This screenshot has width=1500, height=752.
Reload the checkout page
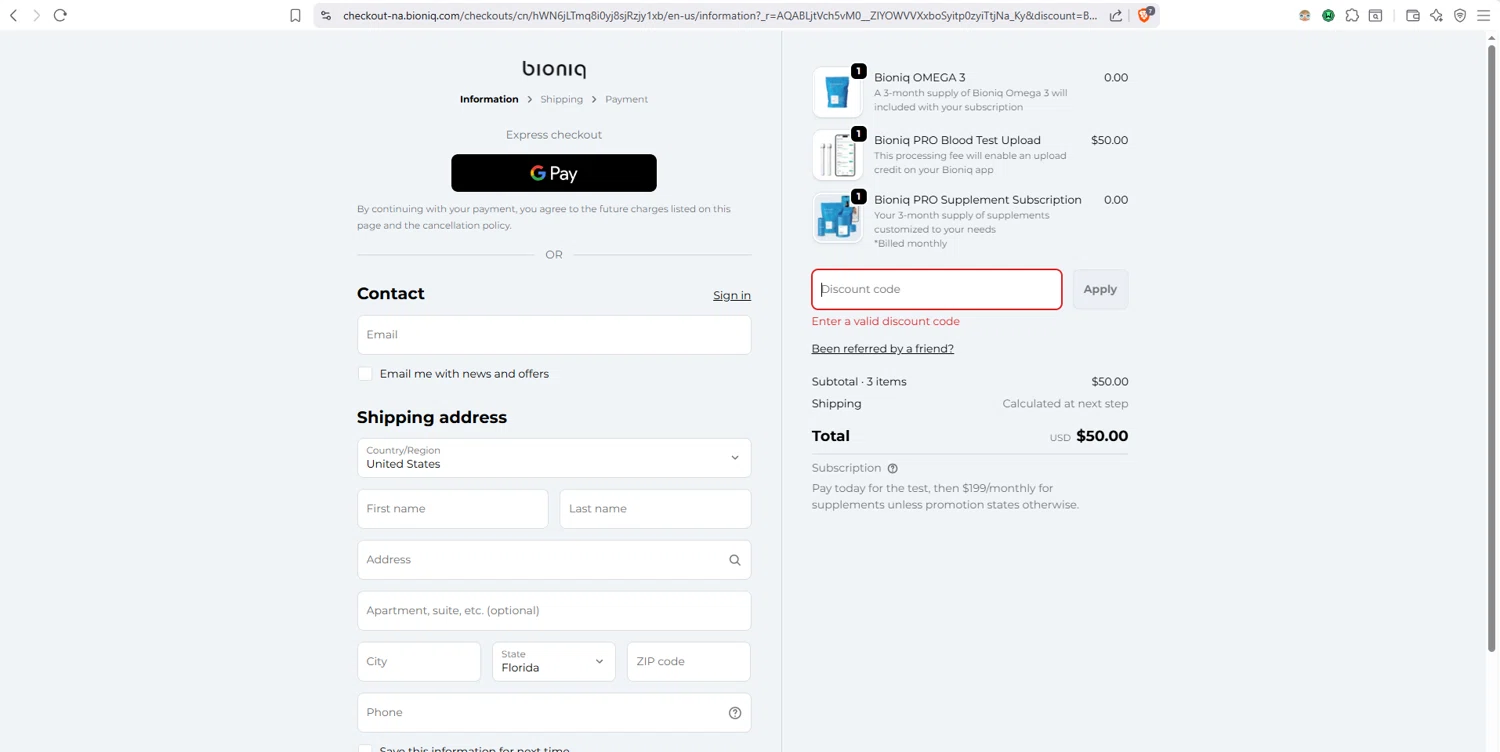click(60, 15)
